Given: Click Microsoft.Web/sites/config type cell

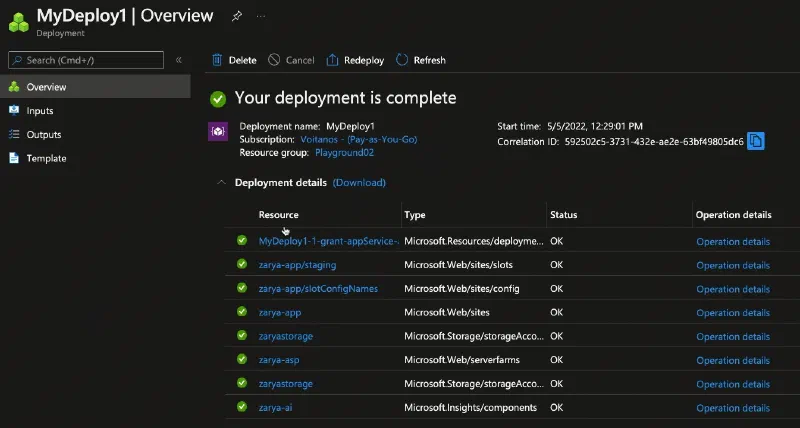Looking at the screenshot, I should 462,289.
